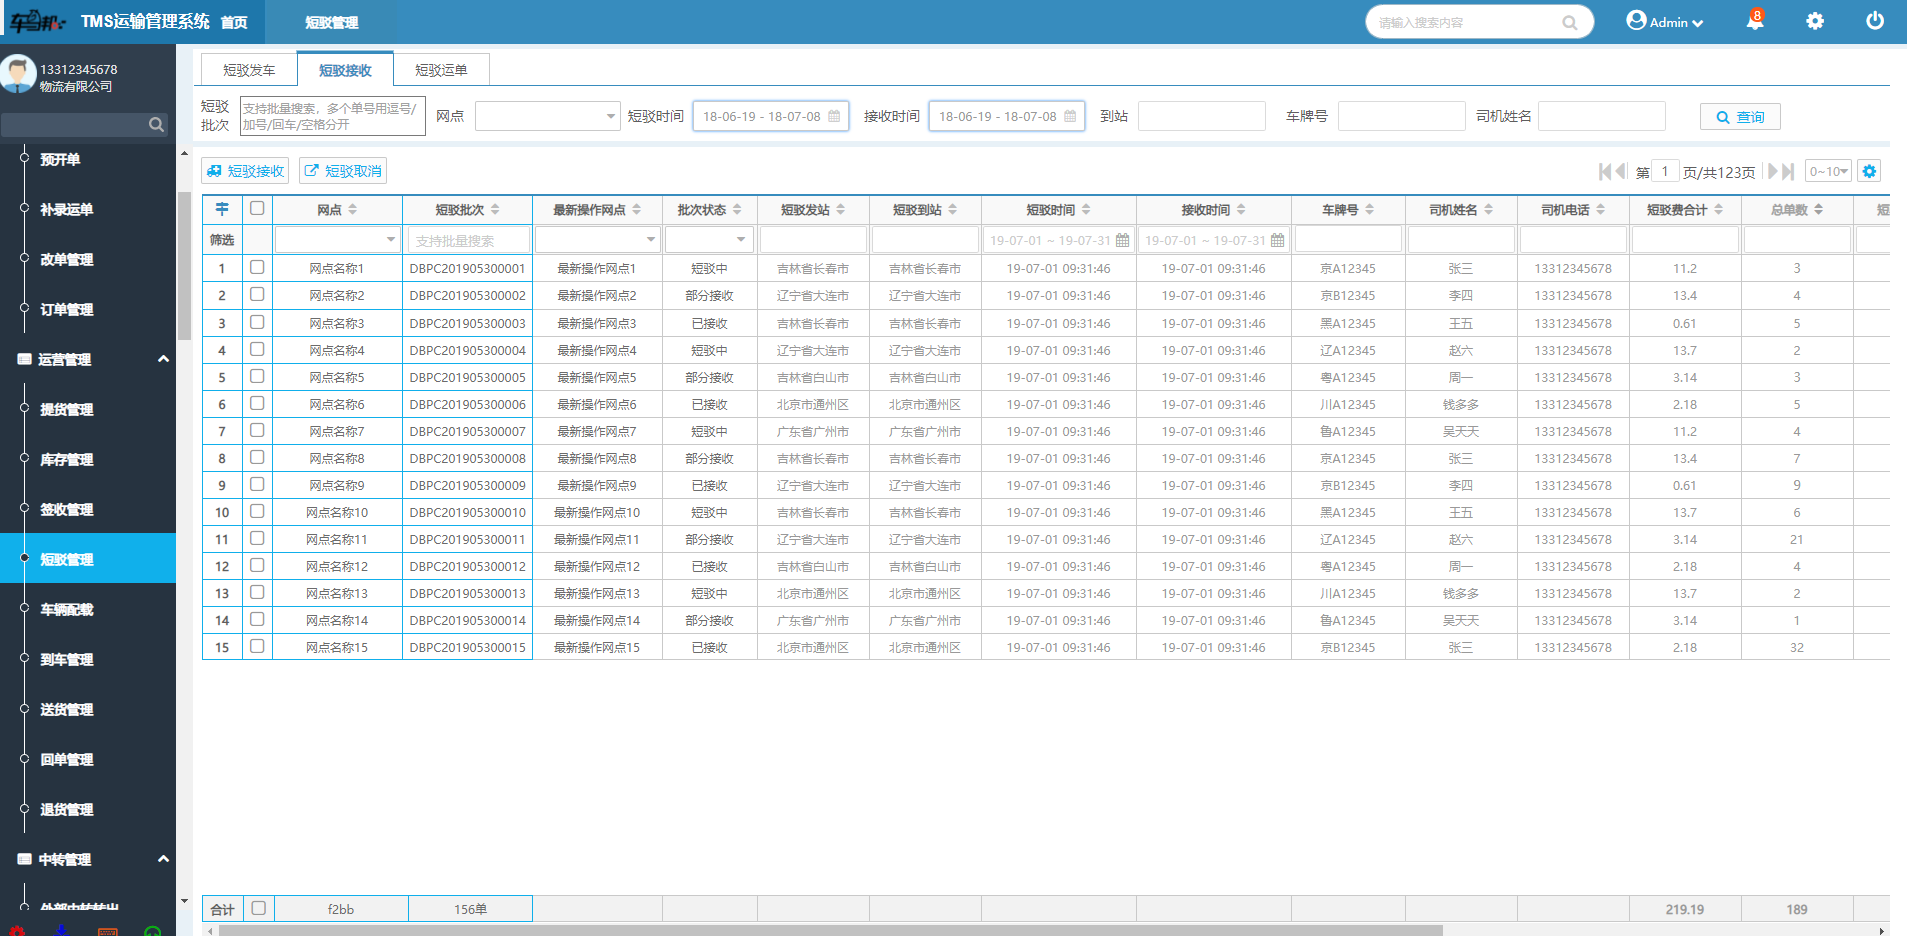Click the 短驳取消 button
Screen dimensions: 1907x936
[x=343, y=171]
